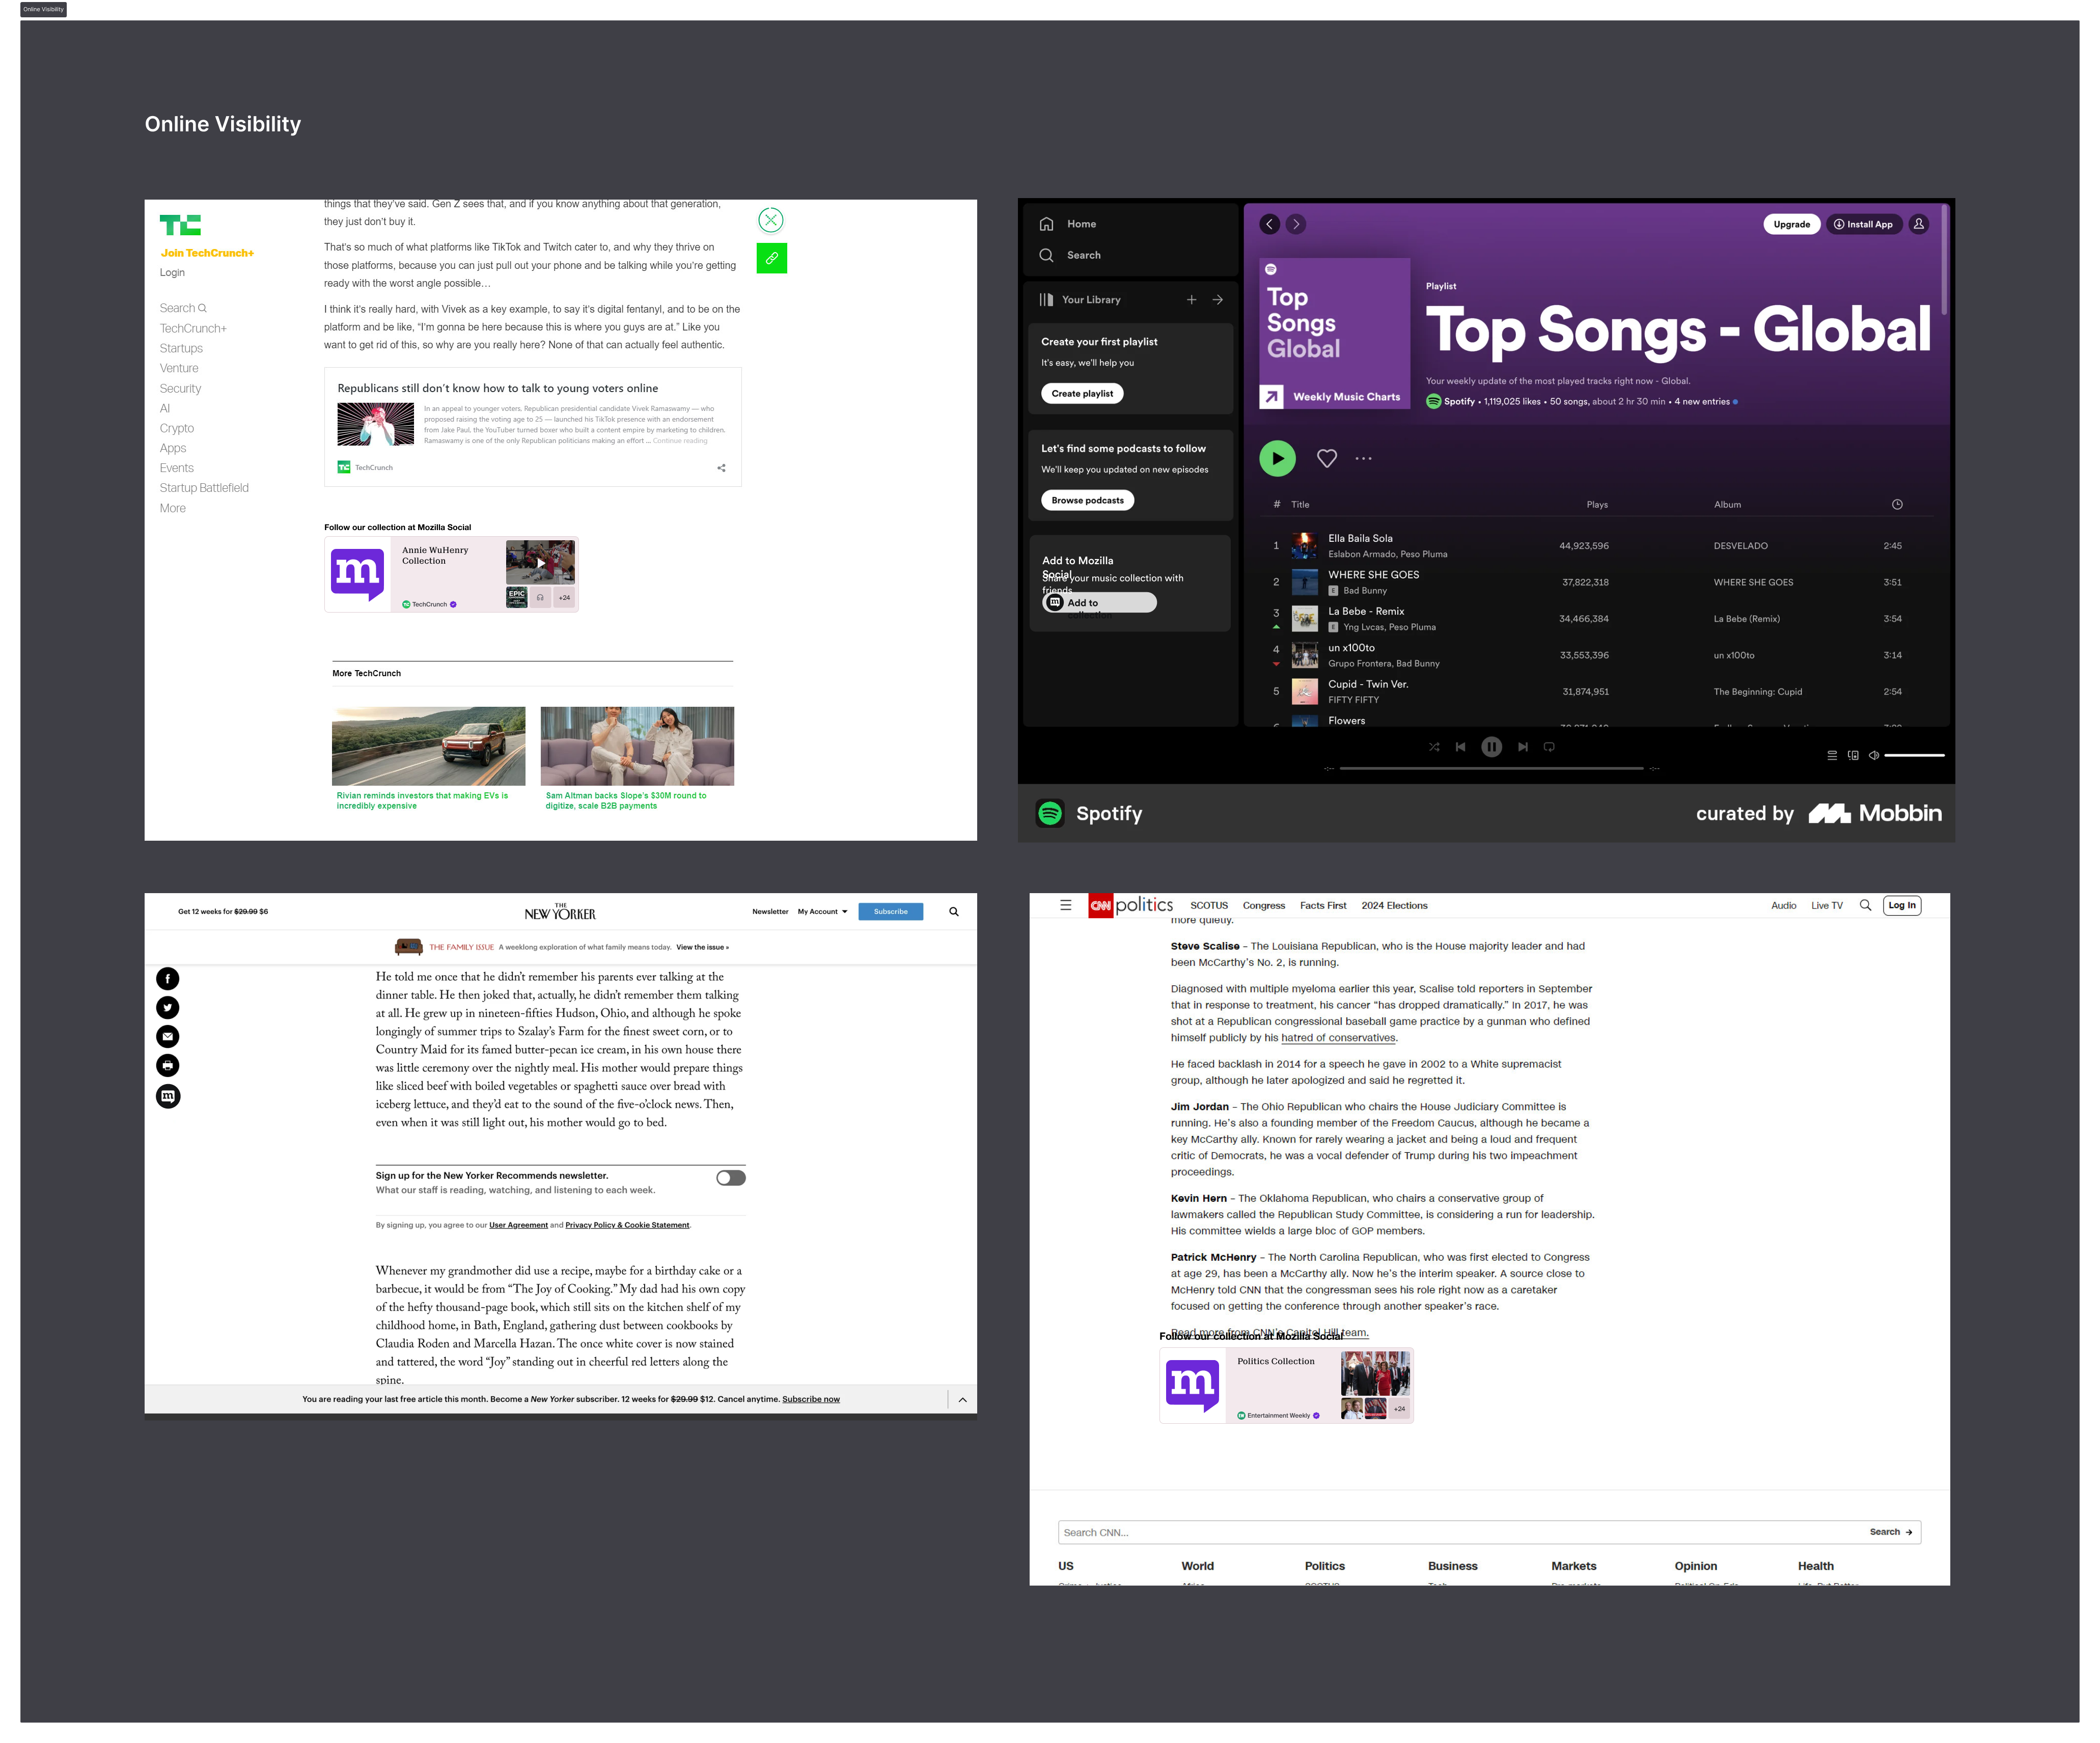
Task: Toggle the New Yorker Recommends newsletter signup
Action: (731, 1178)
